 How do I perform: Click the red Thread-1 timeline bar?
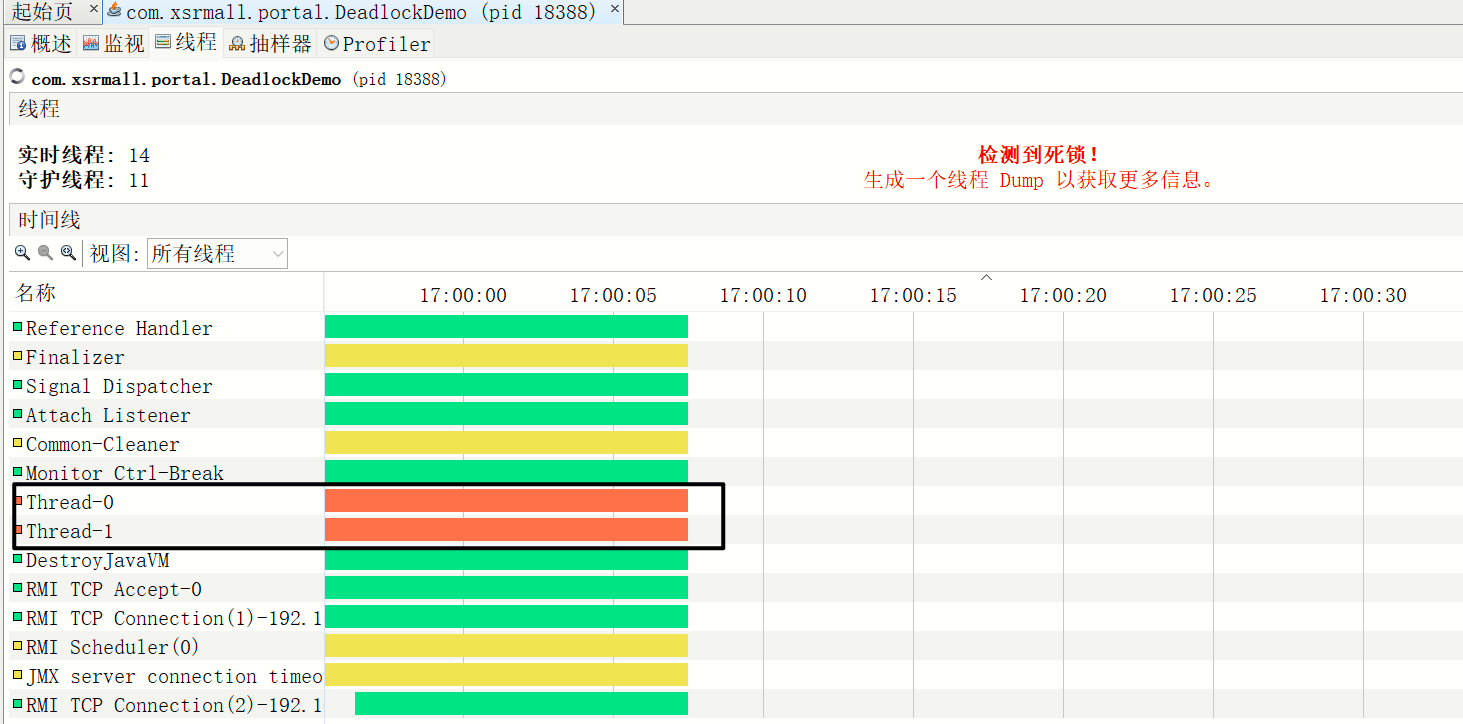tap(506, 530)
